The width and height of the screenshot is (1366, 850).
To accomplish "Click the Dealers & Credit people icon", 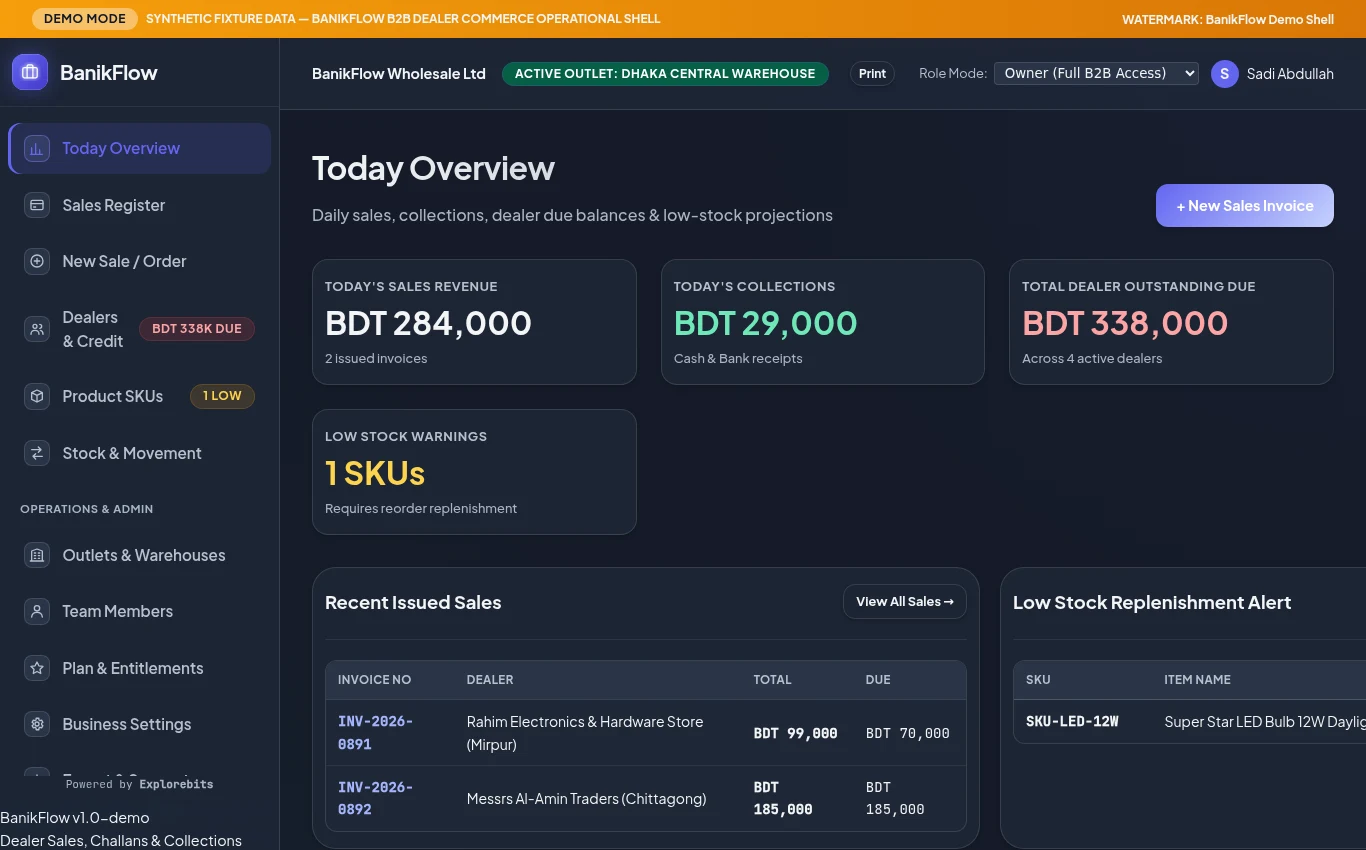I will tap(37, 329).
